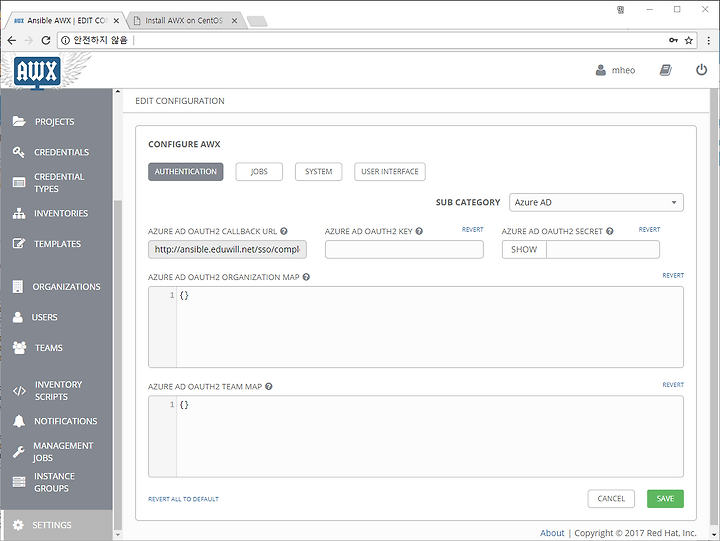Click the Templates pencil icon
The height and width of the screenshot is (541, 720).
pyautogui.click(x=19, y=243)
